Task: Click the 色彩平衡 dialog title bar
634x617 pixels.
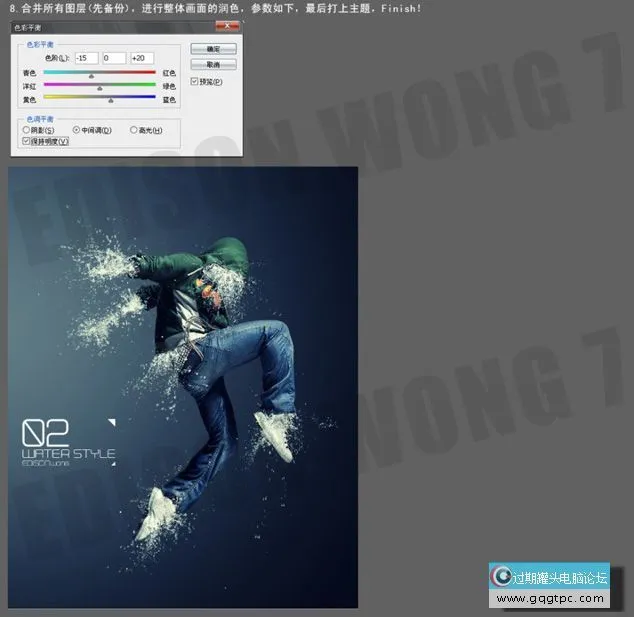Action: click(127, 27)
